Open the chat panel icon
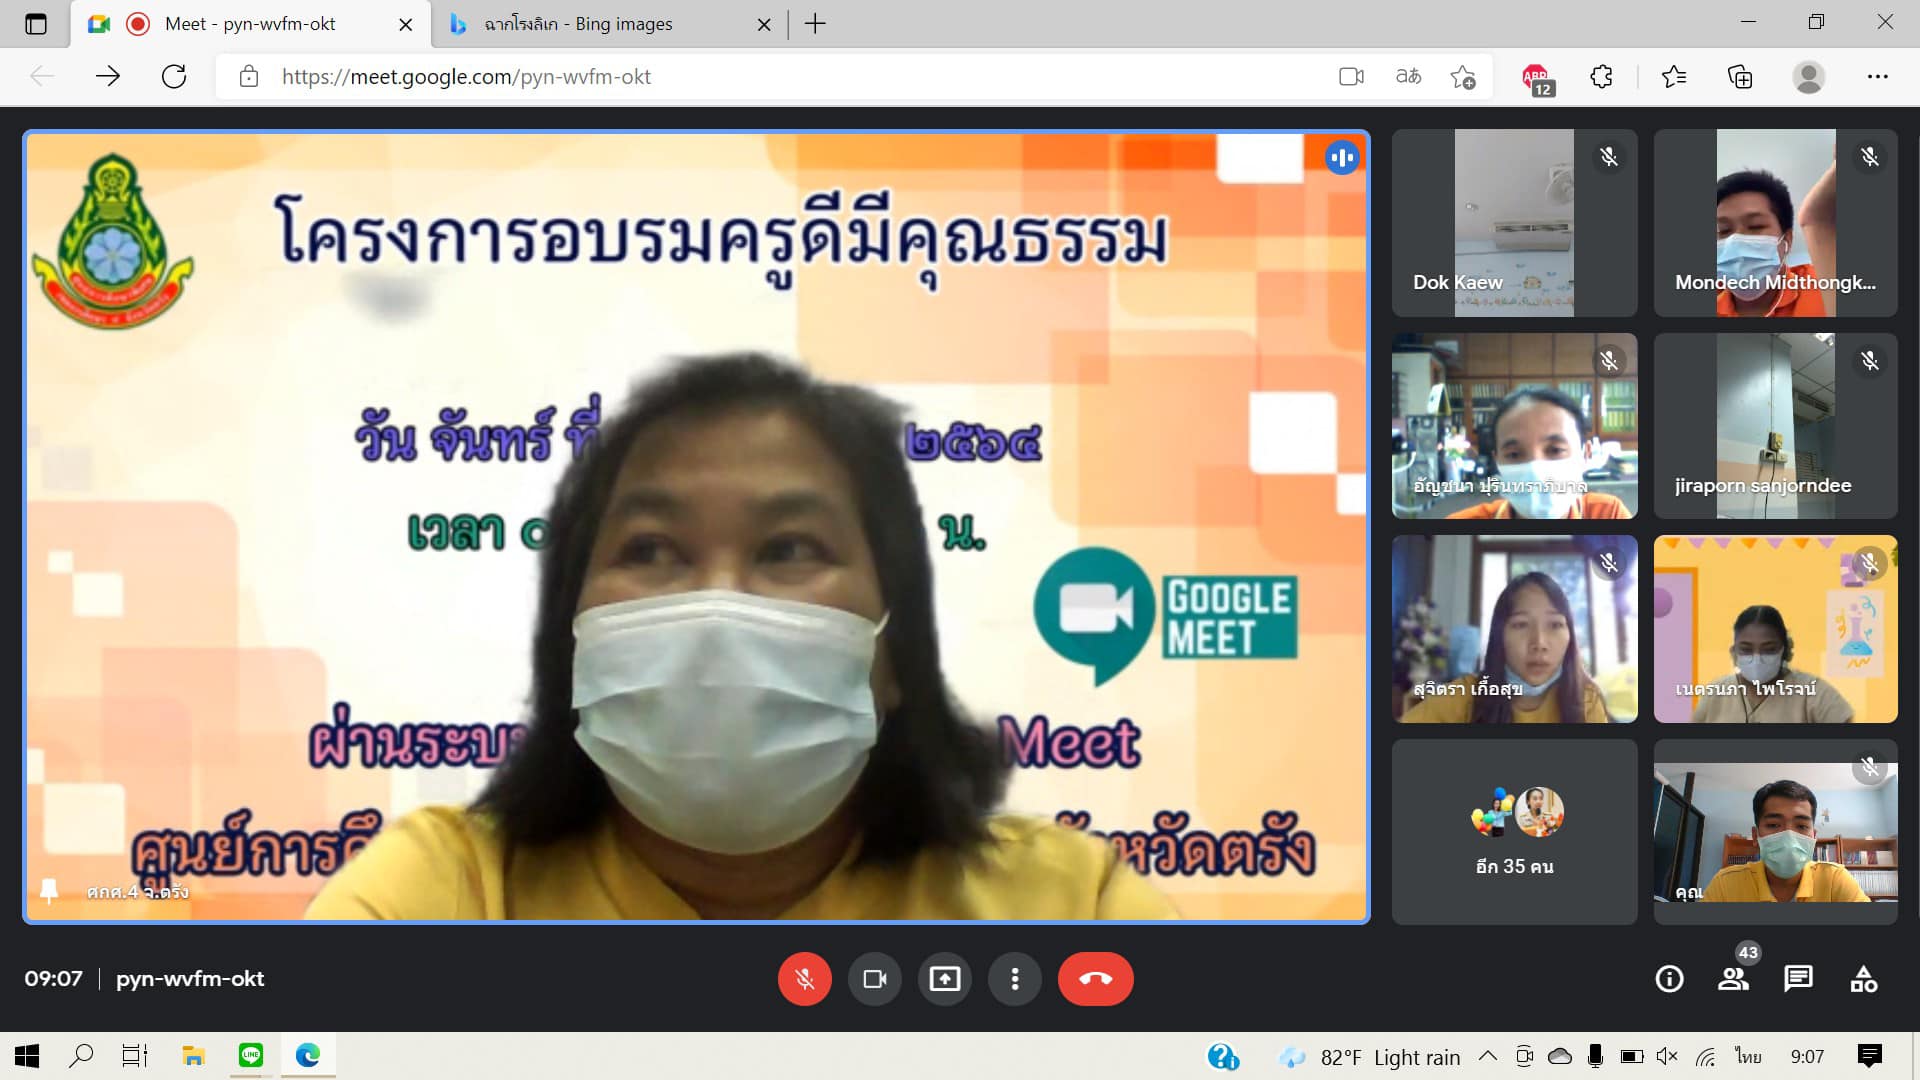This screenshot has width=1920, height=1080. pos(1798,978)
